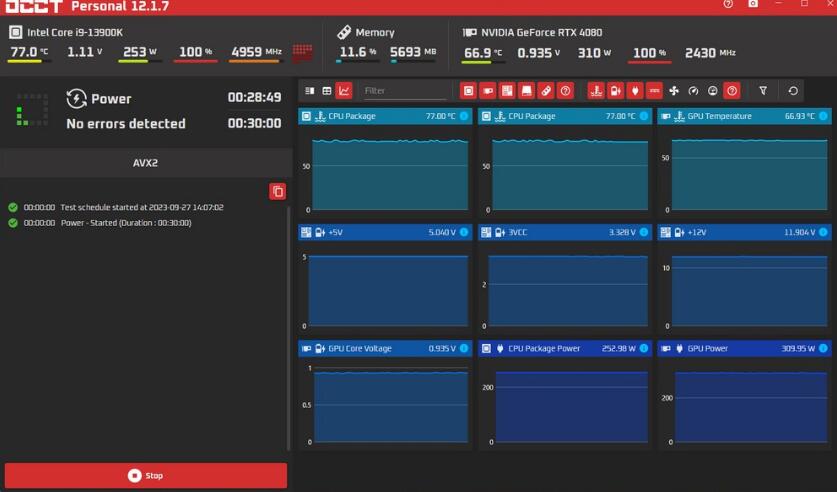Reset the monitoring graphs with refresh icon
Screen dimensions: 837x492
tap(793, 91)
